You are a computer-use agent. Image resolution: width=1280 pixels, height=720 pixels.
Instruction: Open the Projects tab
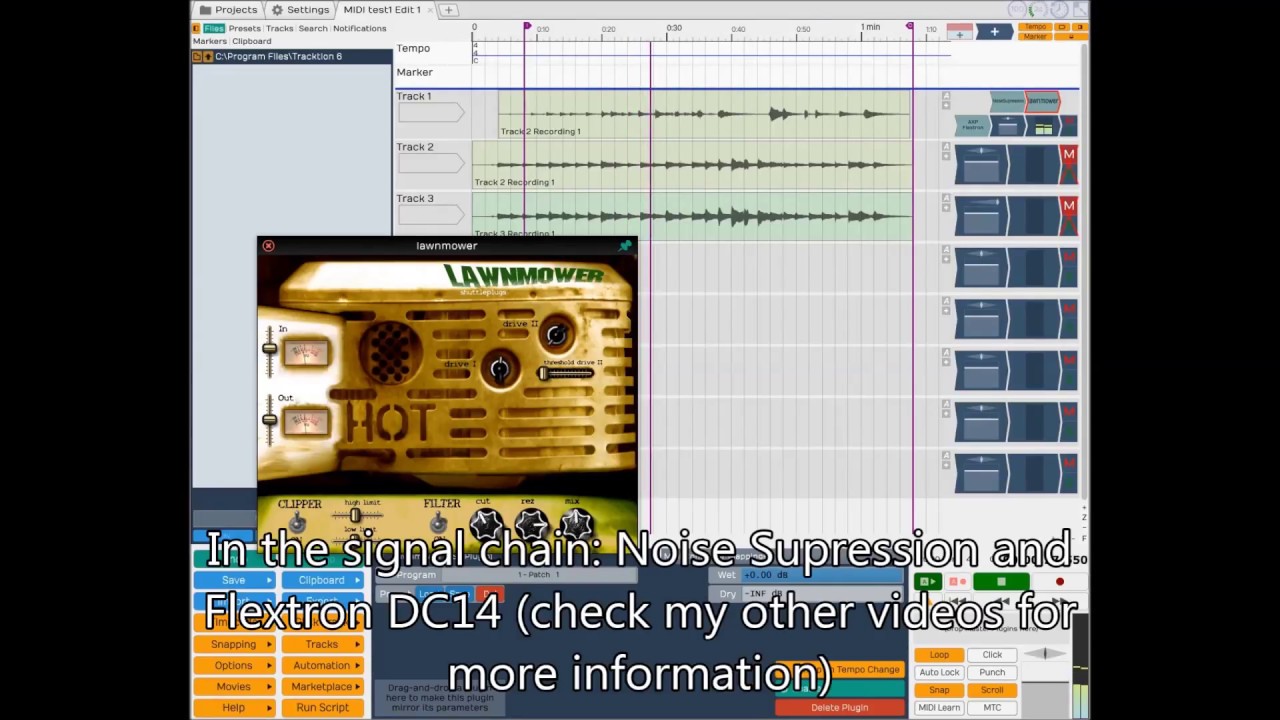pyautogui.click(x=228, y=10)
